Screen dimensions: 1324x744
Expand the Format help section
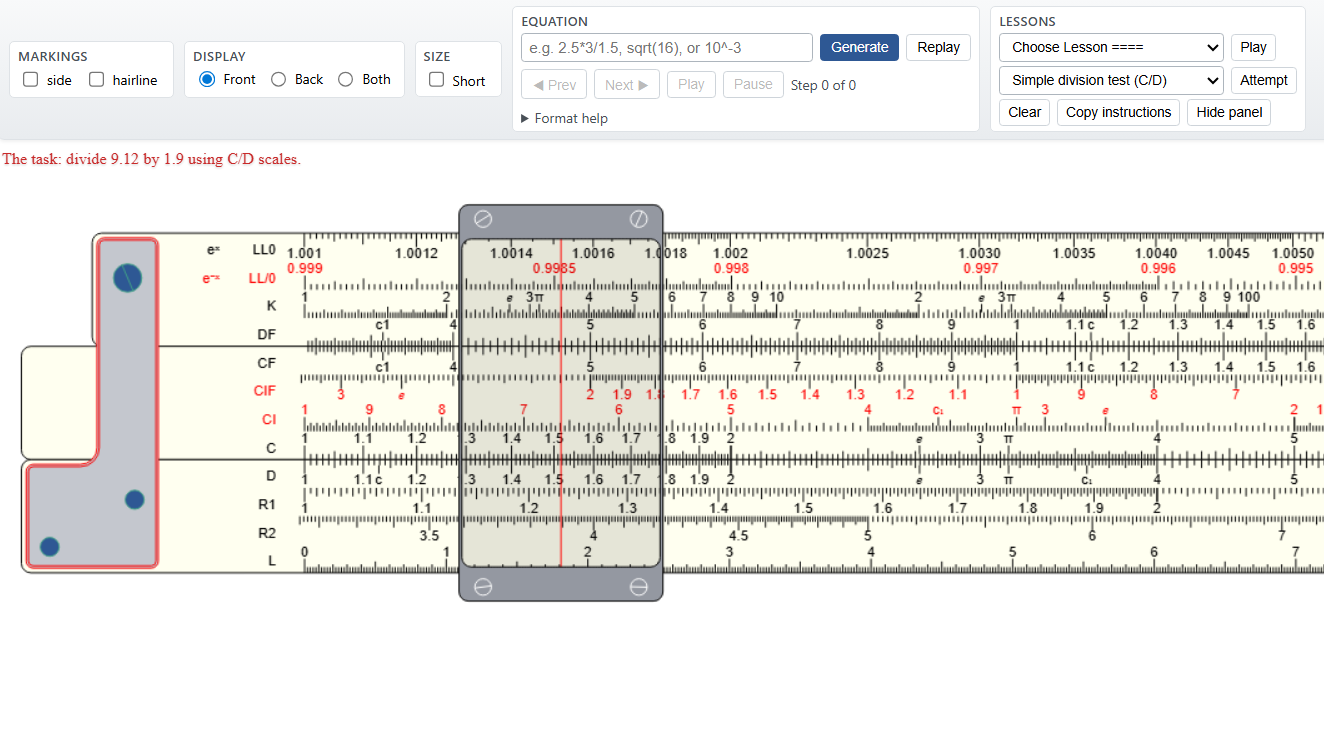[565, 118]
